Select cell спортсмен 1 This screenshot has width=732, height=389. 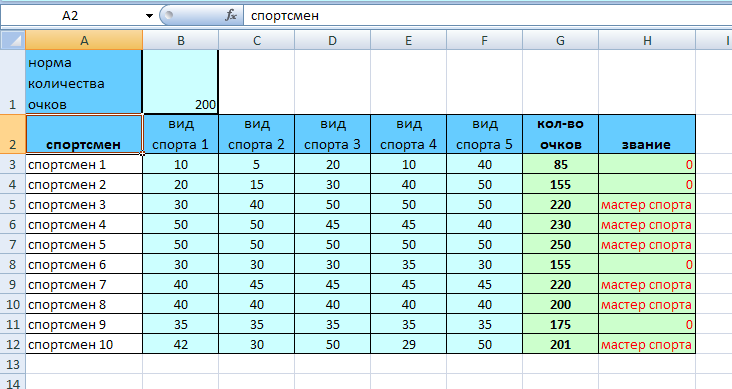pos(84,164)
